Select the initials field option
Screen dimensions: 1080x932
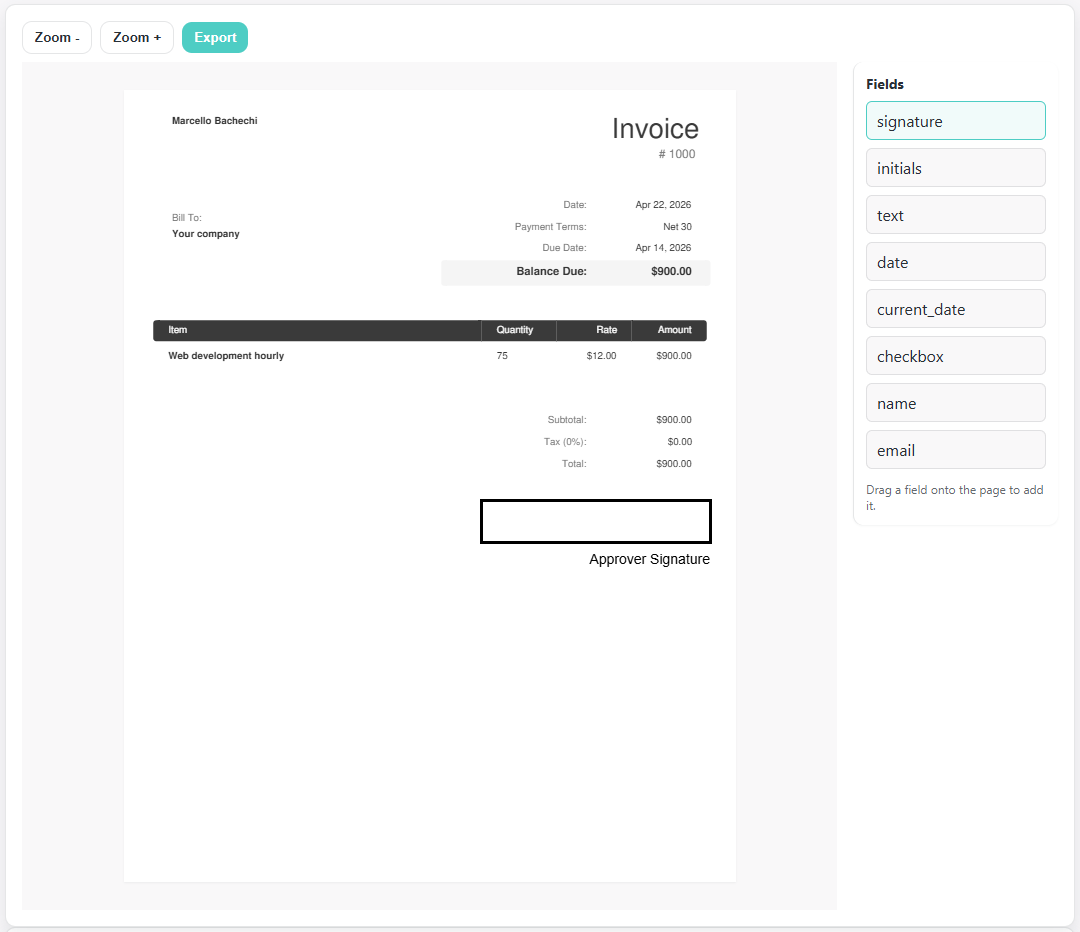pos(955,167)
